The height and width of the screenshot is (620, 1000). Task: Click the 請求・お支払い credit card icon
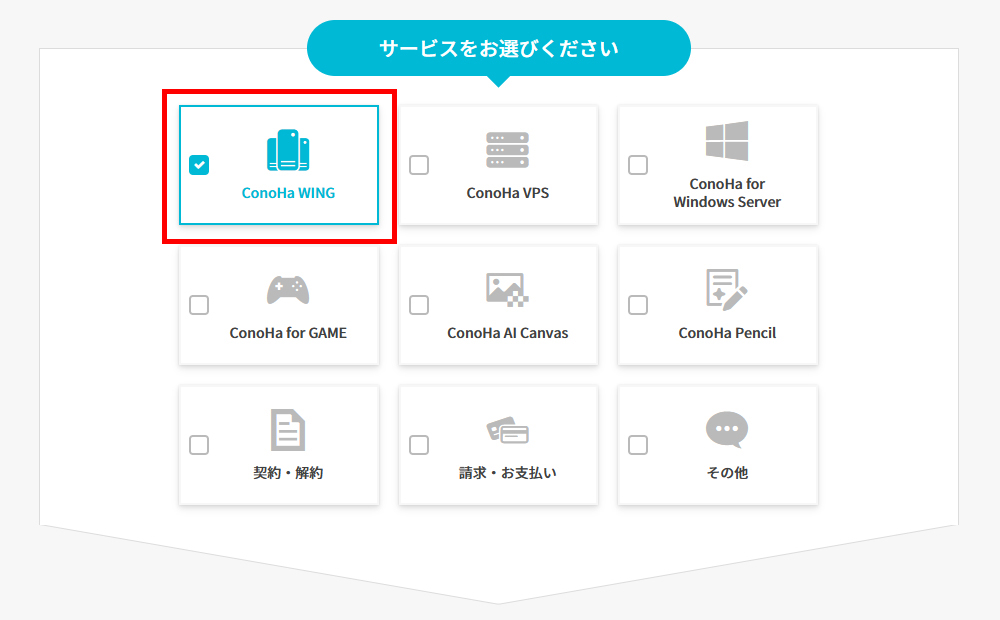(x=508, y=430)
